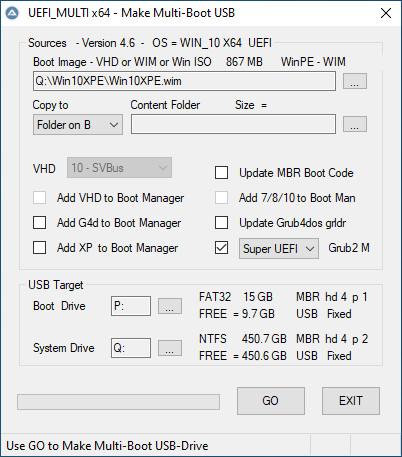Check Add G4d to Boot Manager

[x=40, y=223]
